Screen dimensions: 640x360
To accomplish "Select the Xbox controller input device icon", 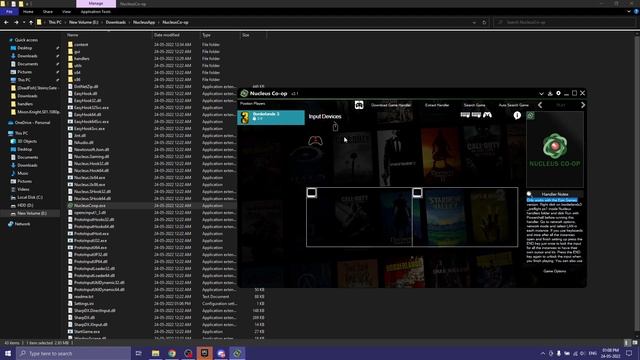I will click(315, 141).
